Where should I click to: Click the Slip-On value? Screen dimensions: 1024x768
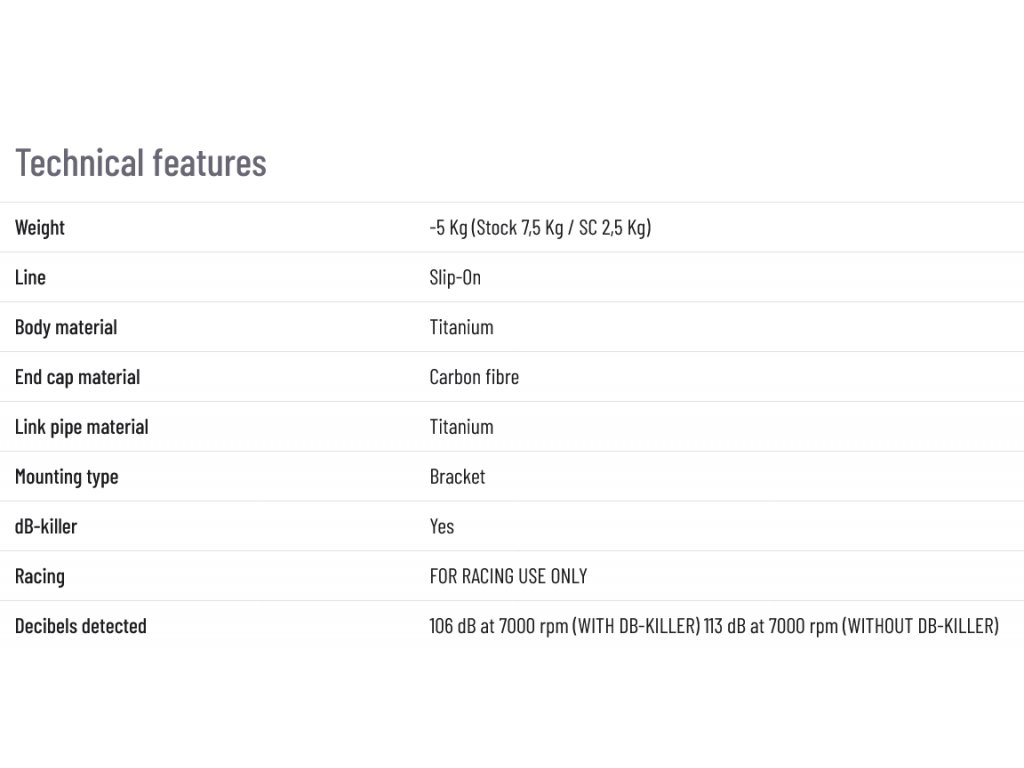[455, 278]
